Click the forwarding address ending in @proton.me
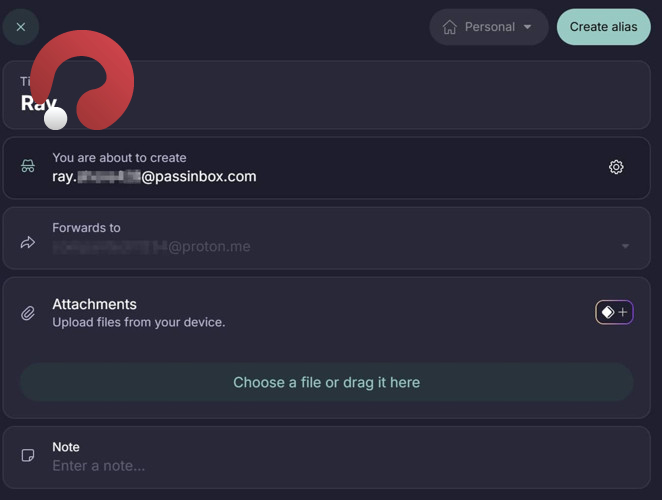662x500 pixels. click(x=152, y=246)
